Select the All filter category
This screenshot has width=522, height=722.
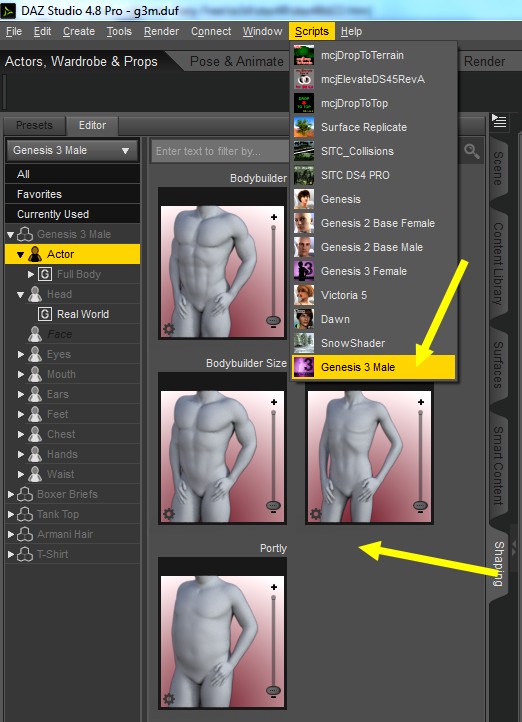point(72,174)
